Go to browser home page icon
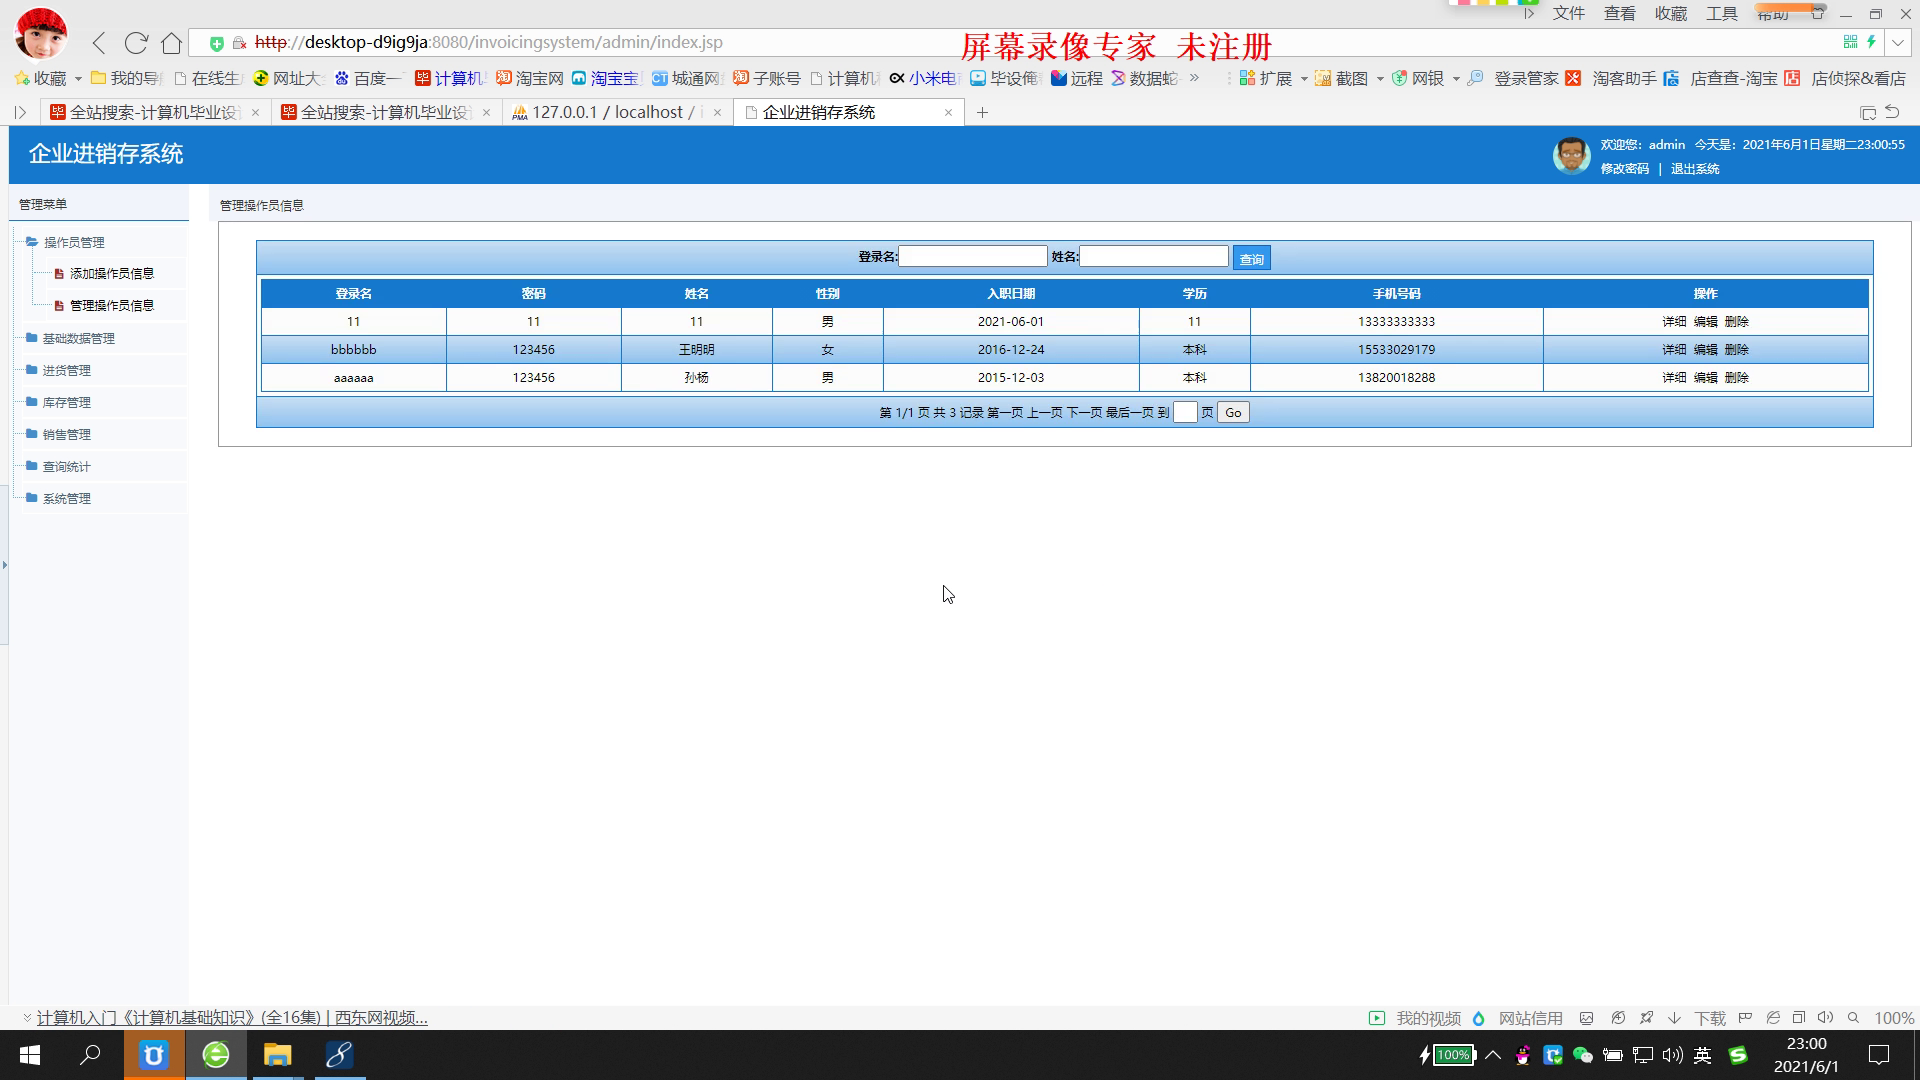Viewport: 1920px width, 1080px height. point(172,43)
